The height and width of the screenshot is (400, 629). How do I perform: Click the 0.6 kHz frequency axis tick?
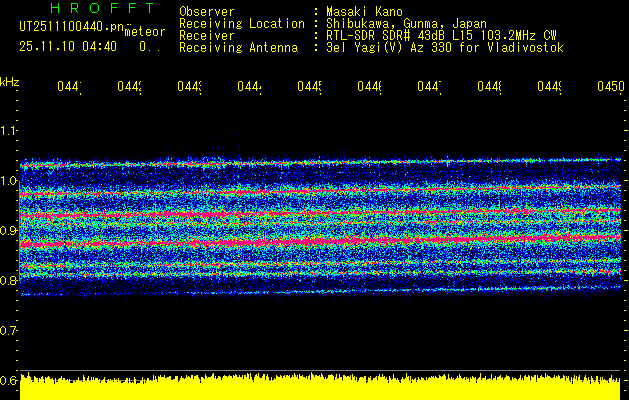click(9, 380)
